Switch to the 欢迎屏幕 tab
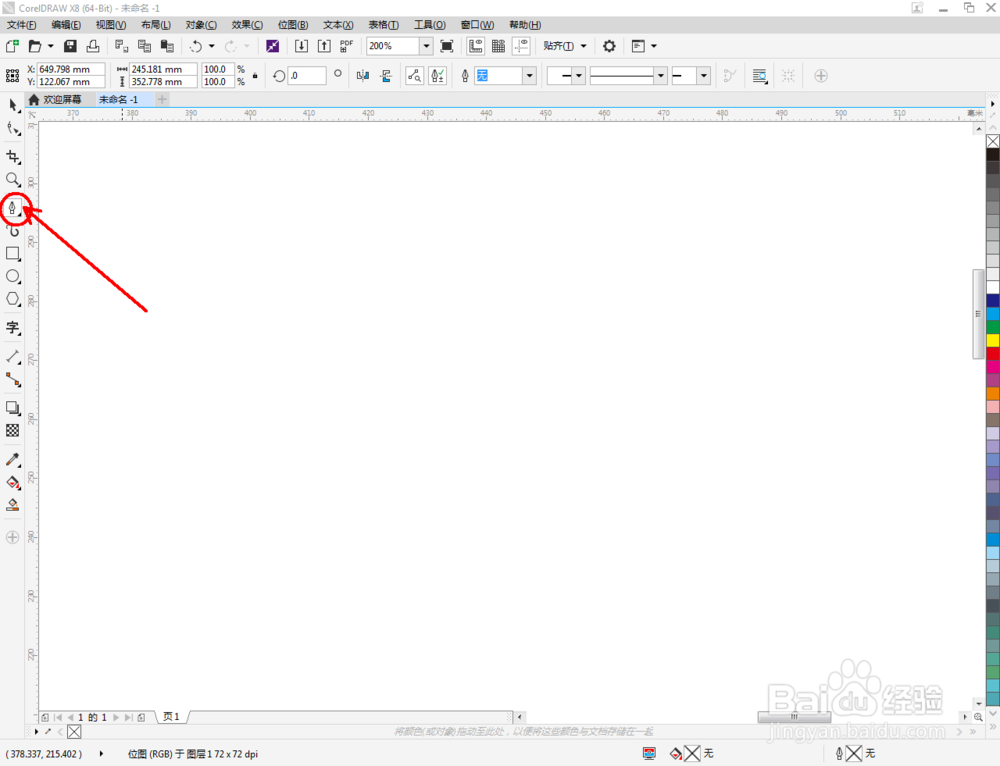This screenshot has height=766, width=1000. point(56,99)
